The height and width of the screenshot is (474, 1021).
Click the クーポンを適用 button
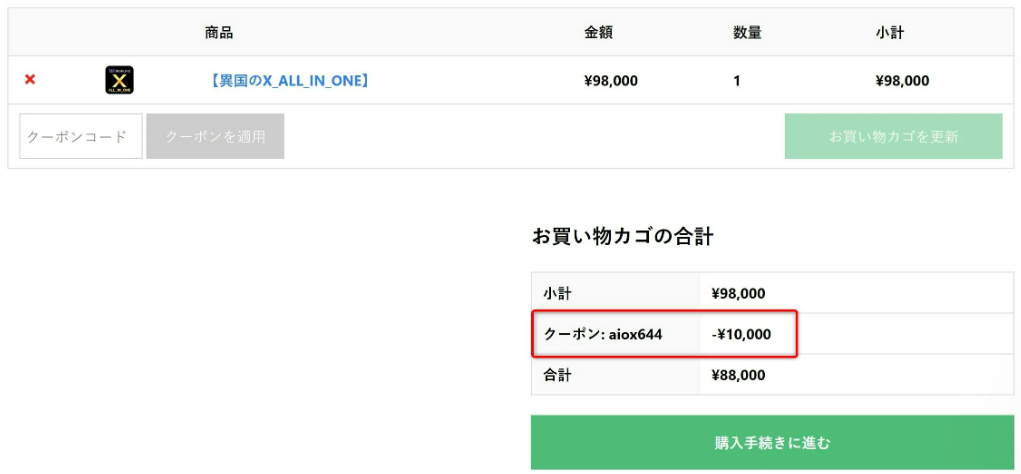(215, 136)
